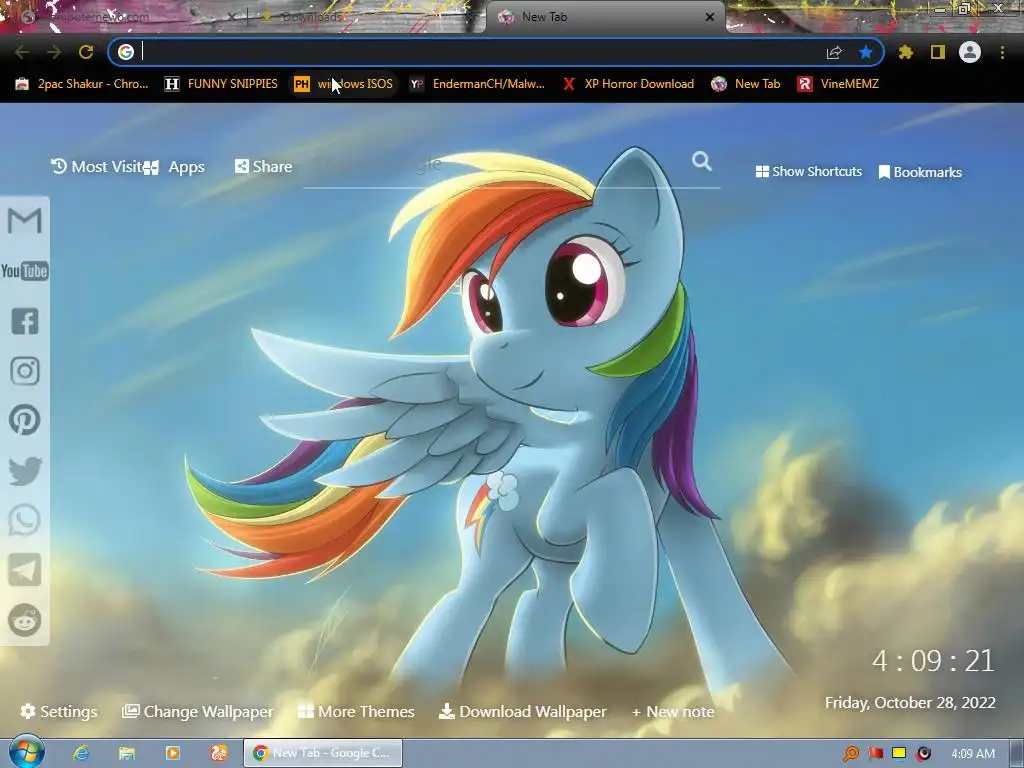
Task: Open the New Tab bookmark in bookmarks bar
Action: 746,84
